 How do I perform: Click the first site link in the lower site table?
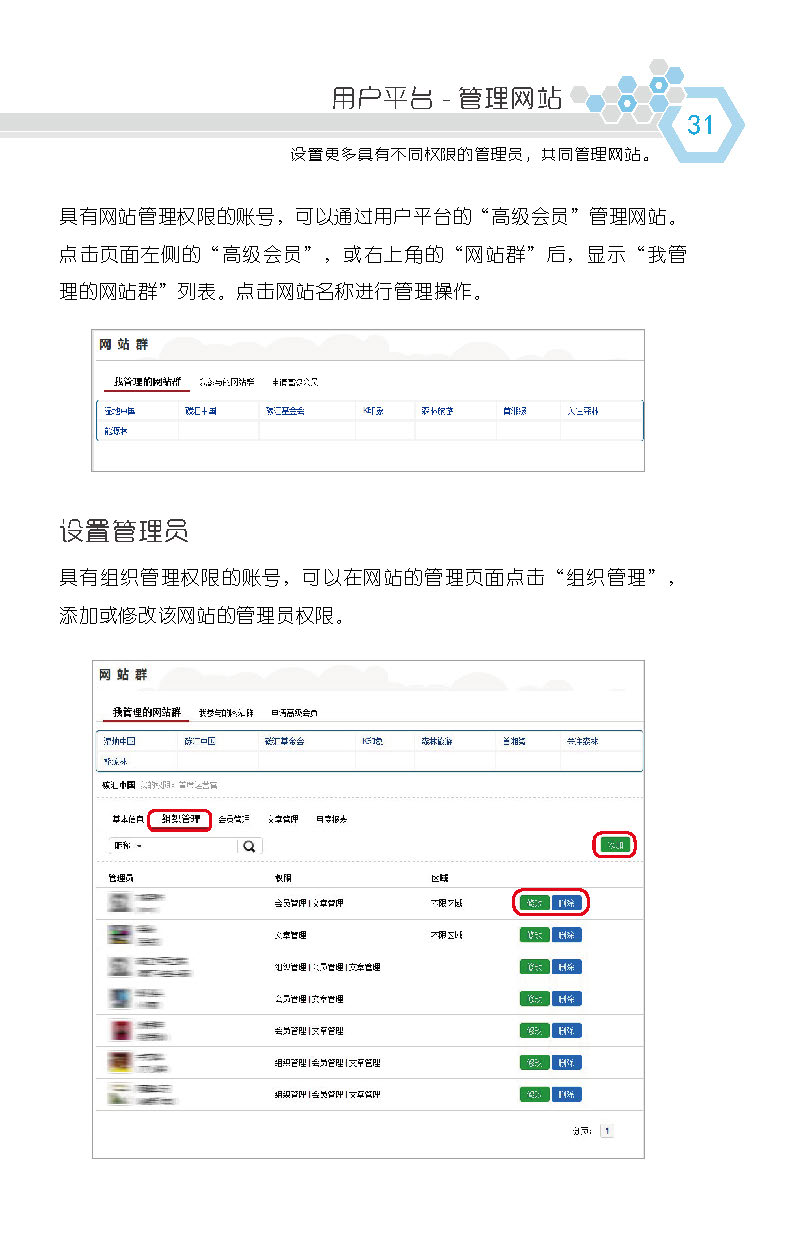tap(119, 742)
